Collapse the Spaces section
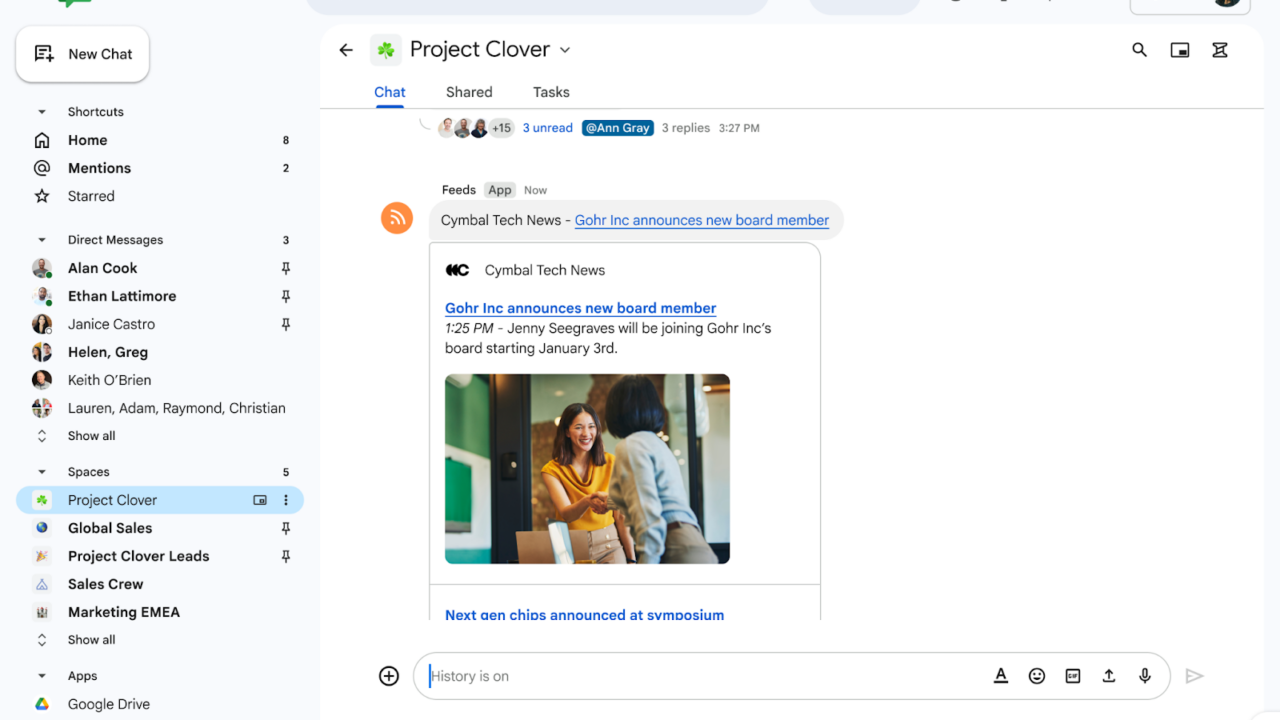The image size is (1280, 720). click(x=41, y=471)
